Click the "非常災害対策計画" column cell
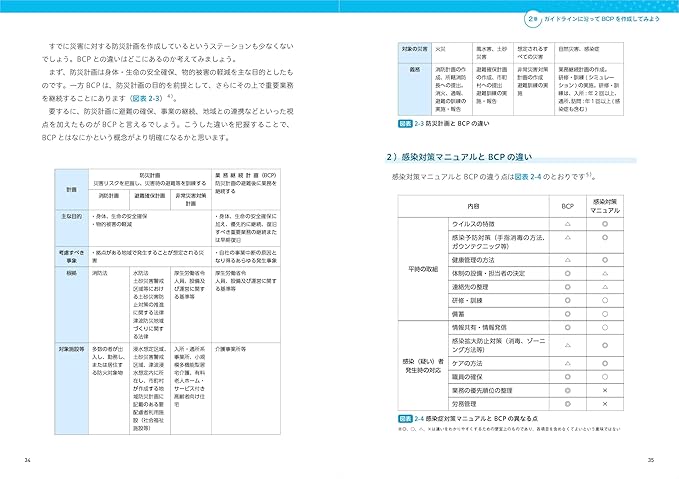Viewport: 679px width, 479px height. coord(191,199)
